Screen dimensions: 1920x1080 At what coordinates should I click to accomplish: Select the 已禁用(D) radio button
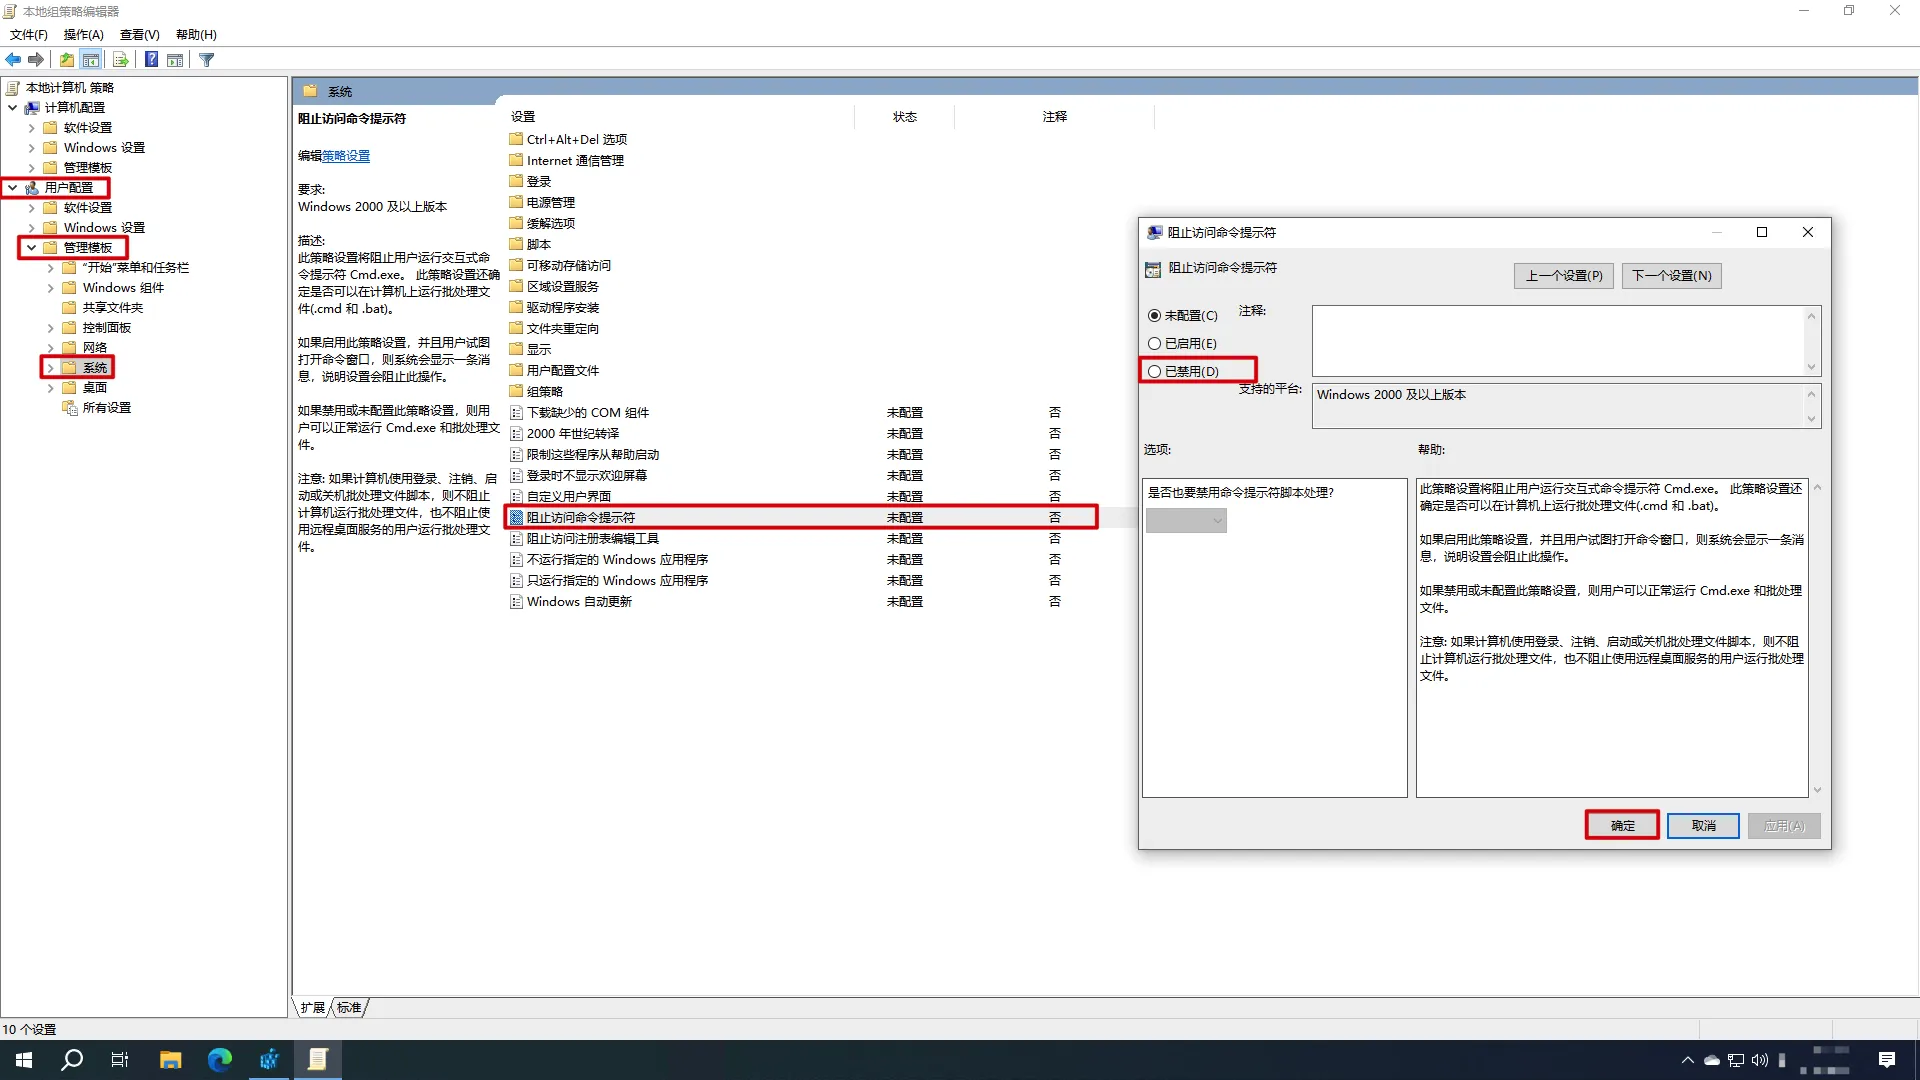click(x=1155, y=372)
